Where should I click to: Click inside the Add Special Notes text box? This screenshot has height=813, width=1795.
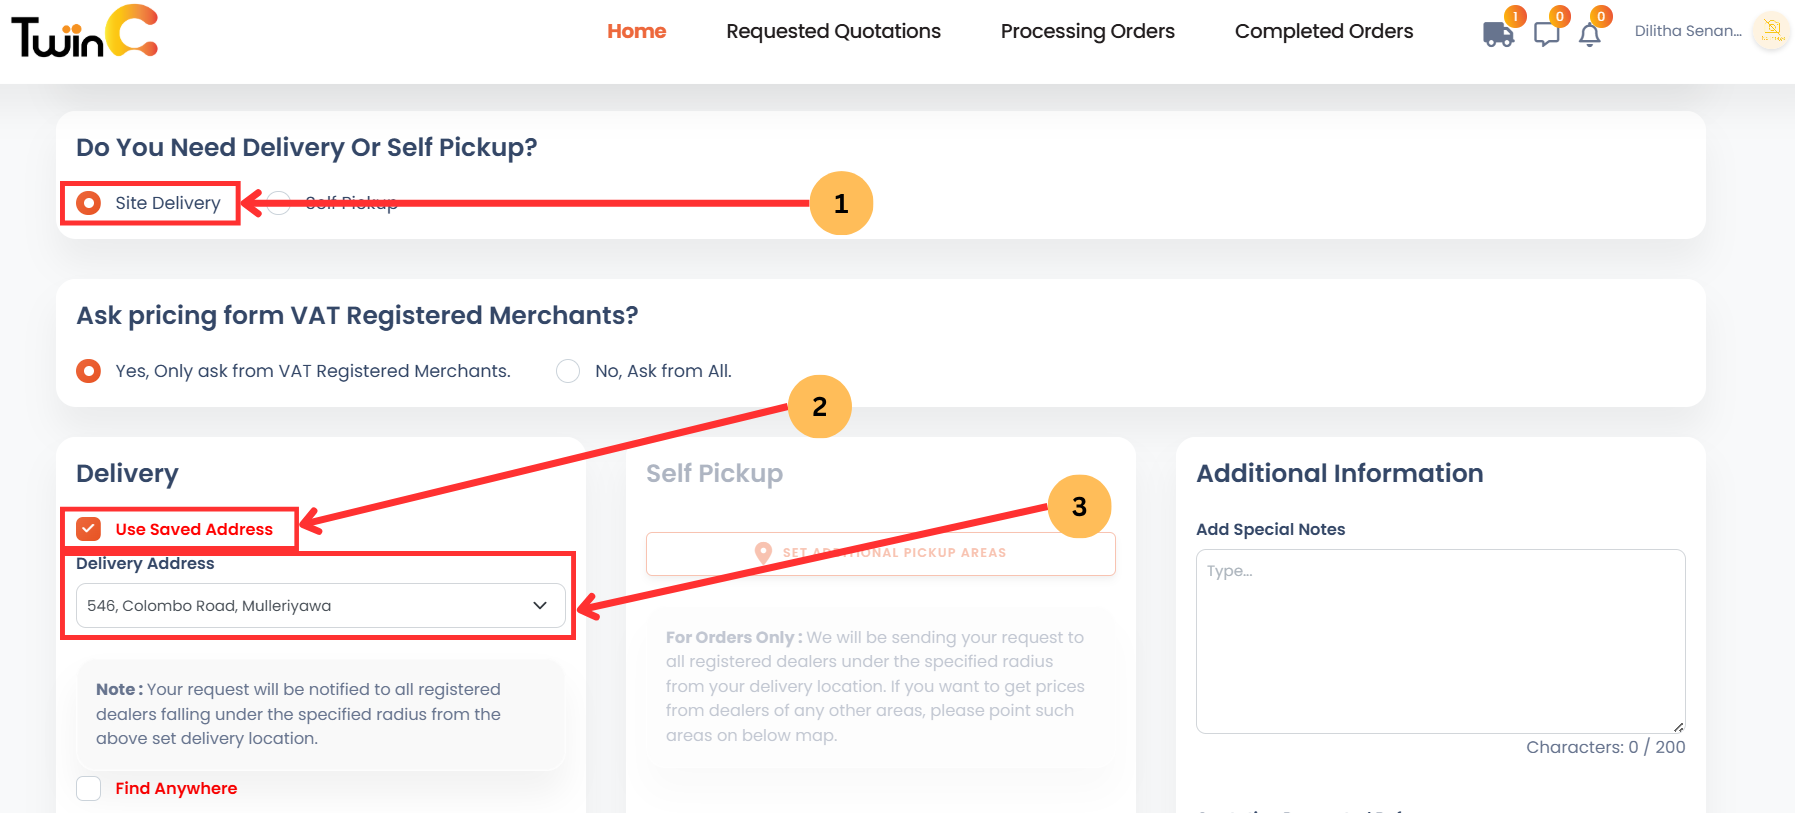[x=1440, y=640]
